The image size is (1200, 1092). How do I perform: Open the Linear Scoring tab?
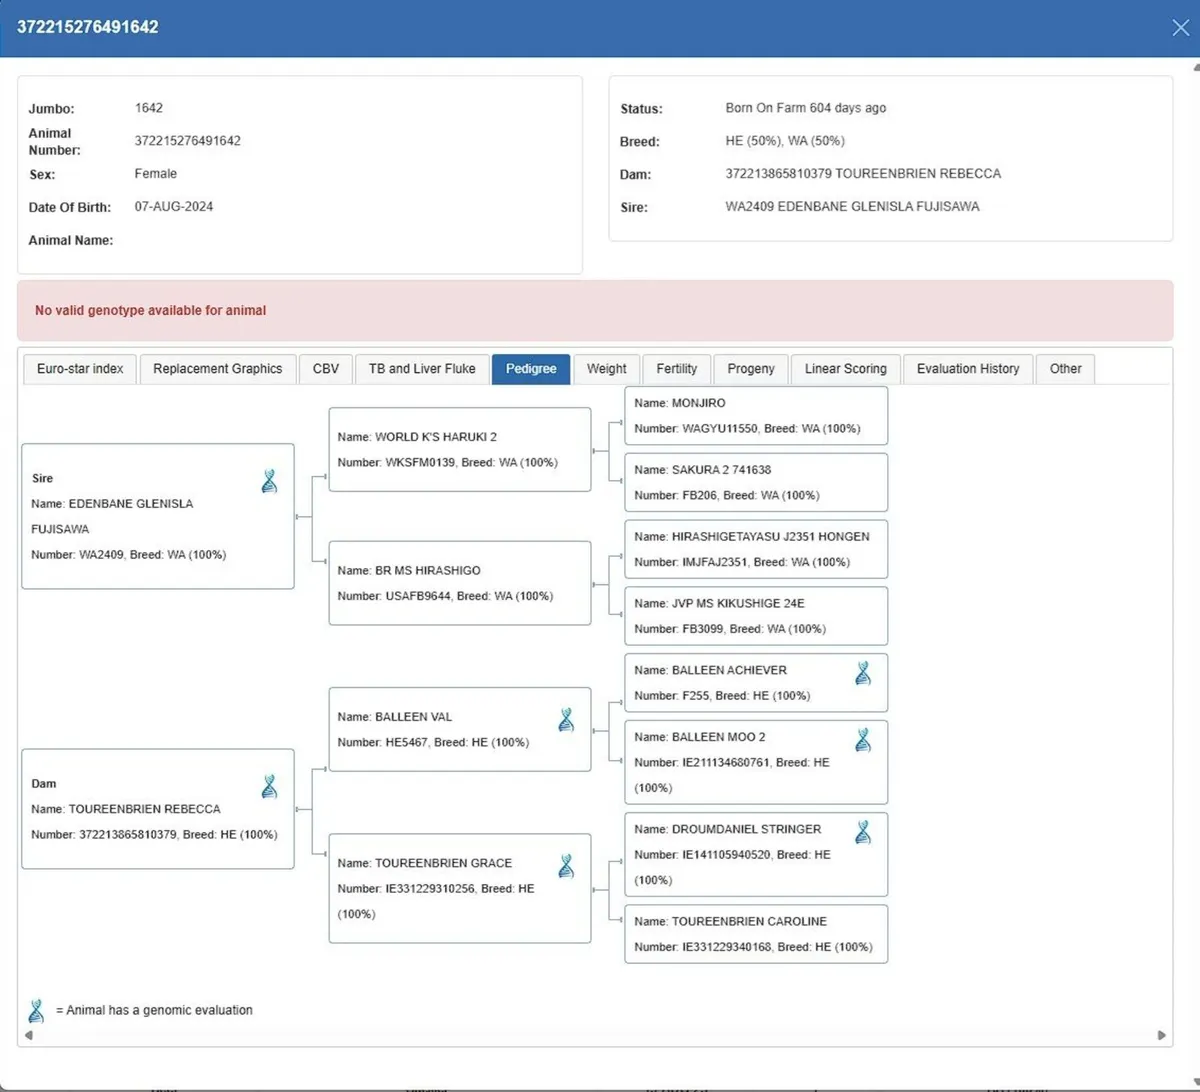(x=845, y=369)
